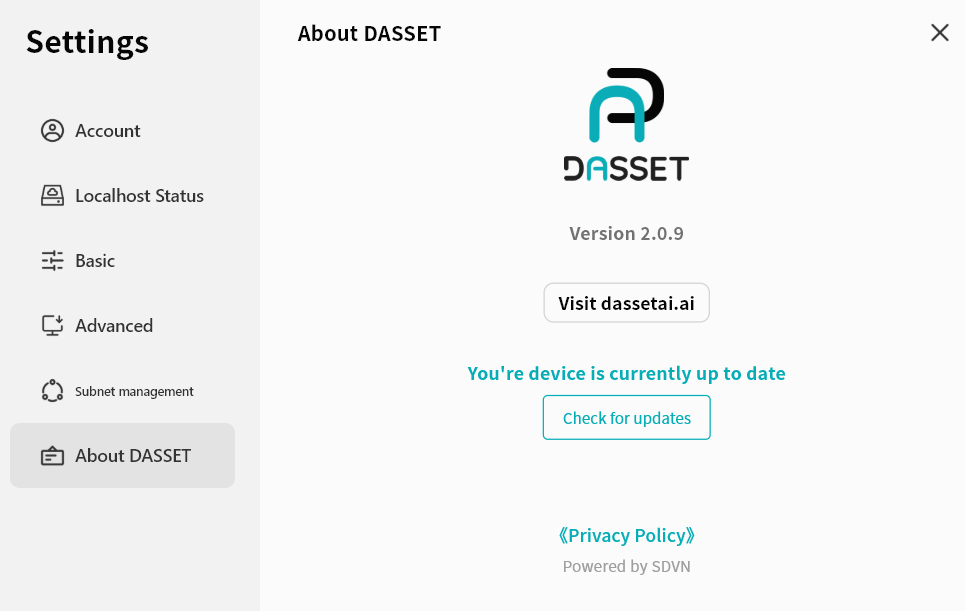Click the Version 2.0.9 text
965x611 pixels.
click(626, 233)
